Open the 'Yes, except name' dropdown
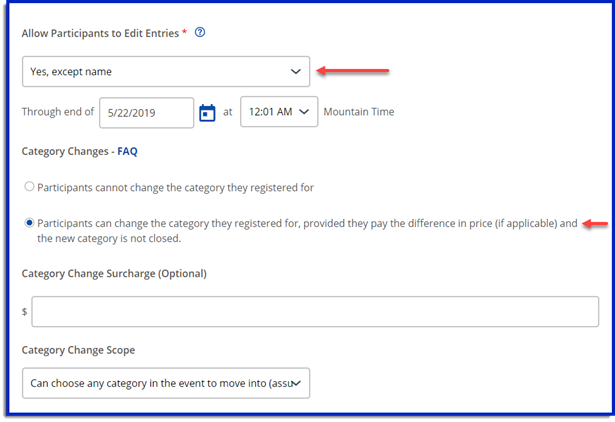 pyautogui.click(x=165, y=71)
